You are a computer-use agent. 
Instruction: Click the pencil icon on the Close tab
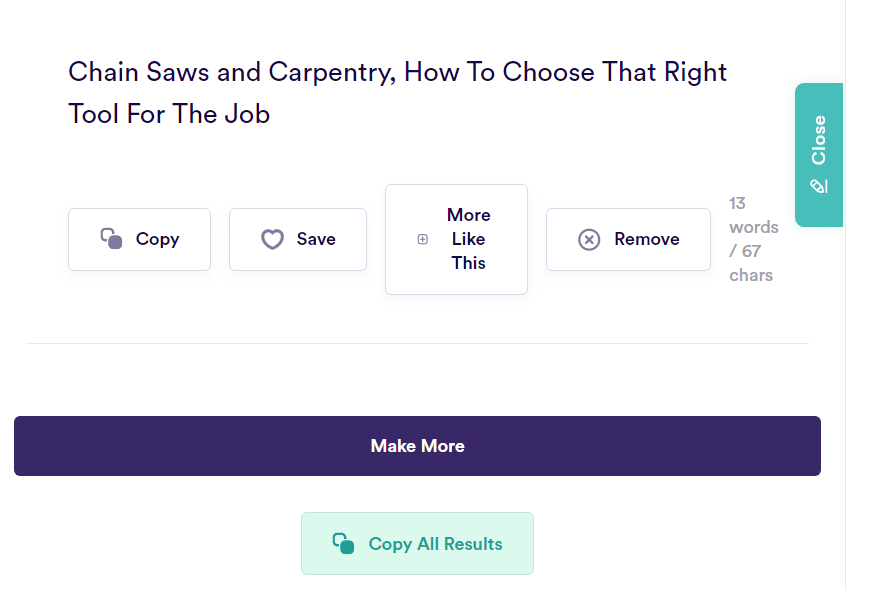coord(820,186)
